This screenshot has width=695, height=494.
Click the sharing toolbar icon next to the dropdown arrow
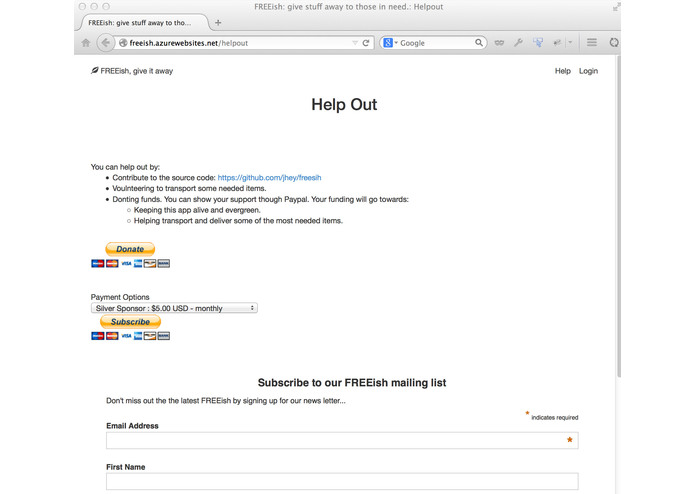tap(557, 43)
